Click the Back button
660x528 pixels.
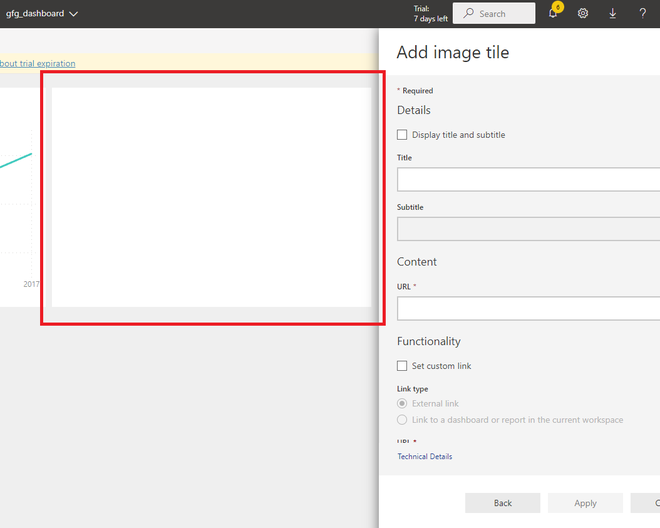tap(503, 503)
